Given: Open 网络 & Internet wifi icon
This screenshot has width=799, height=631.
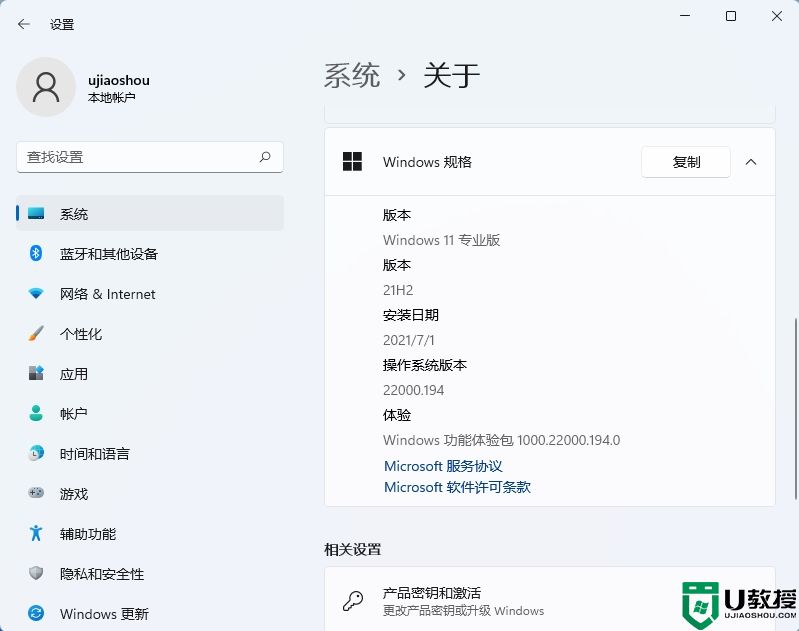Looking at the screenshot, I should pos(36,294).
